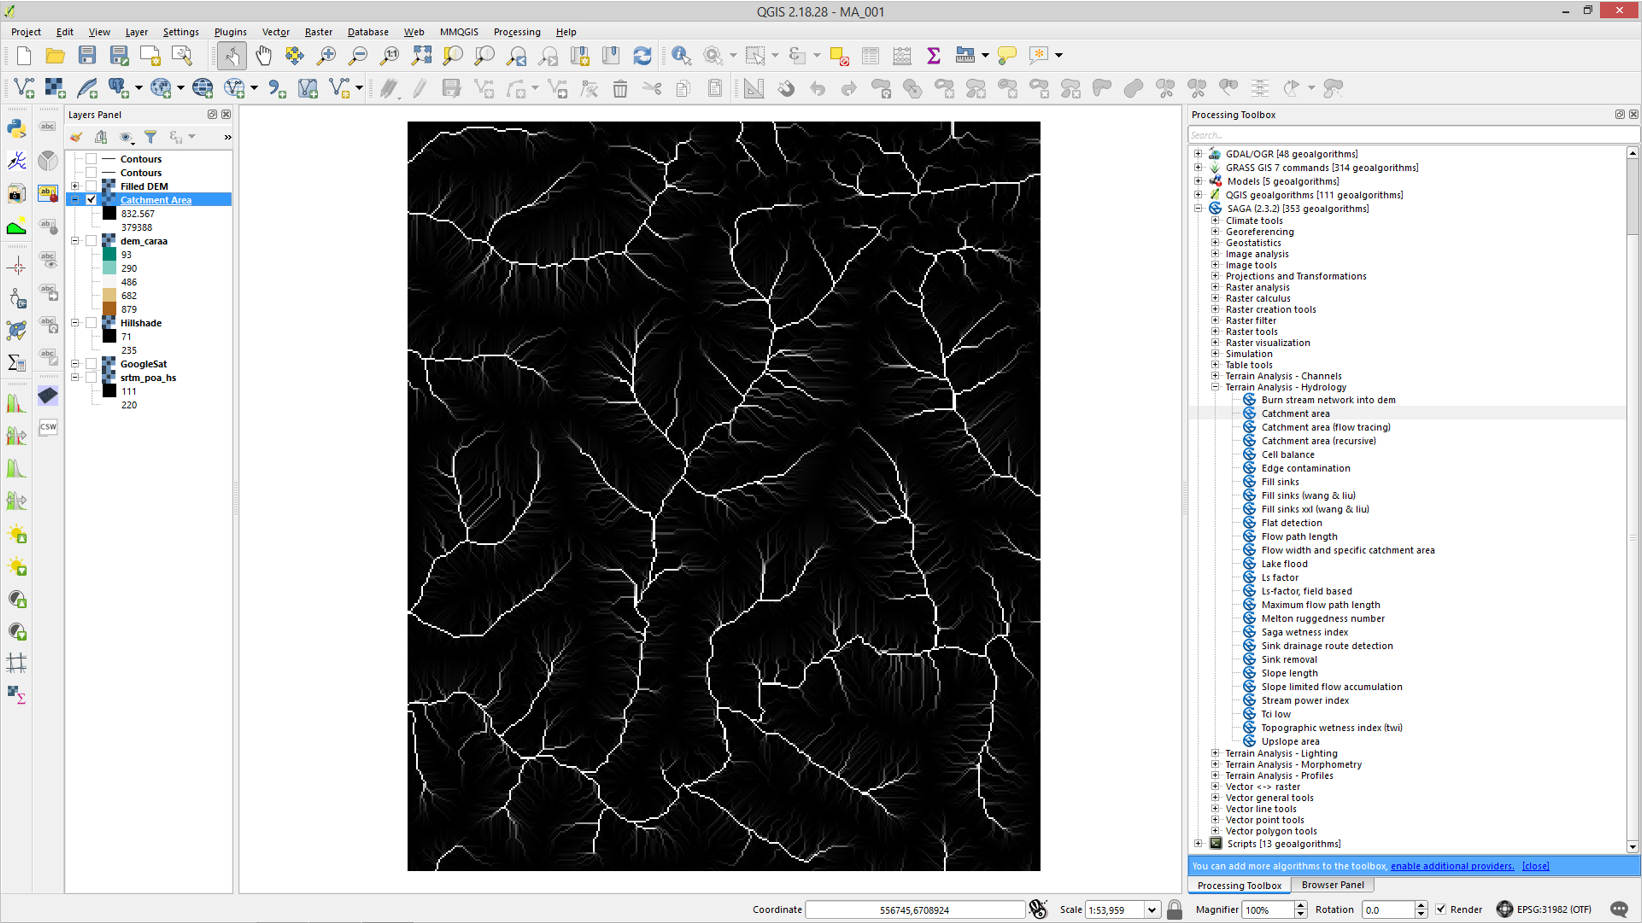Viewport: 1642px width, 923px height.
Task: Click the teal 93 color swatch in dem_caraa
Action: pyautogui.click(x=109, y=255)
